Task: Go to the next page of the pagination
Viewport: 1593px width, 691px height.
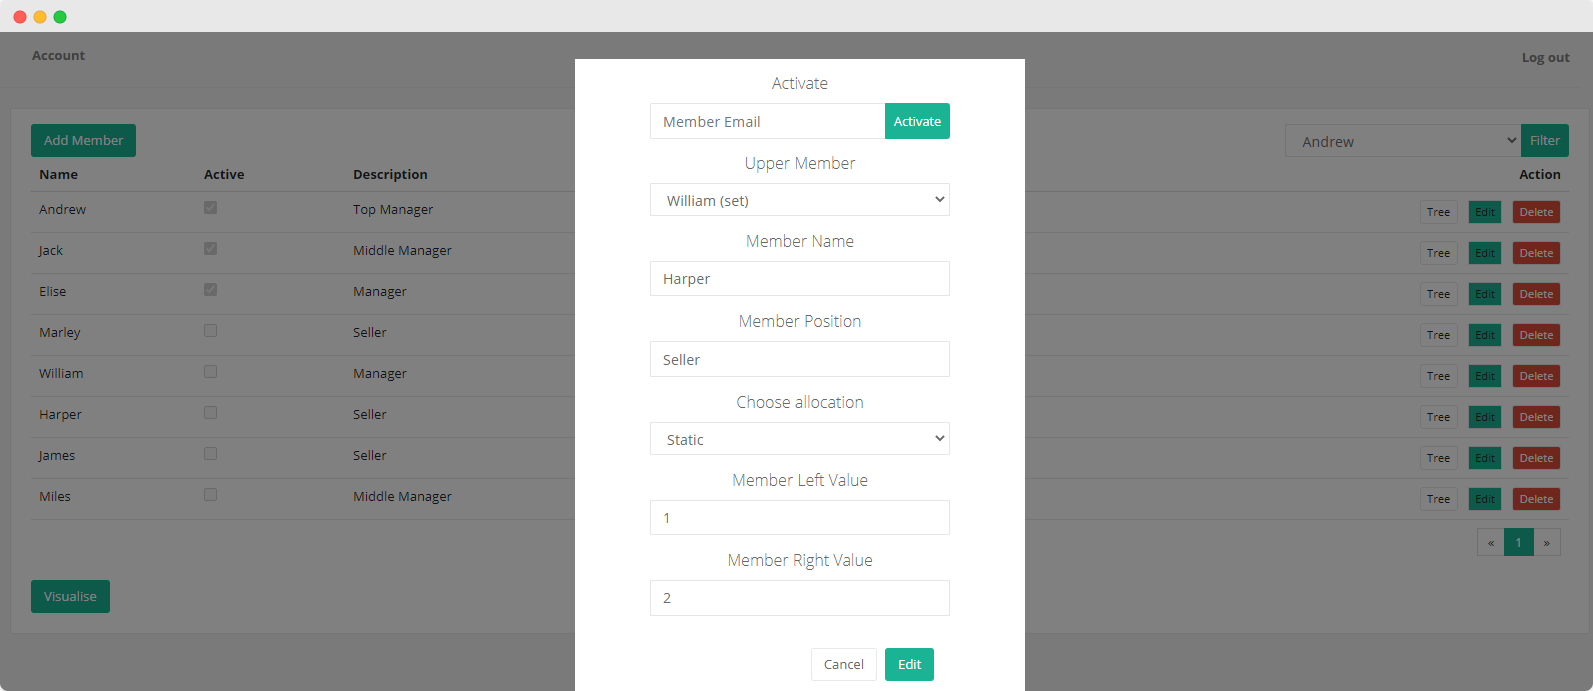Action: click(x=1547, y=542)
